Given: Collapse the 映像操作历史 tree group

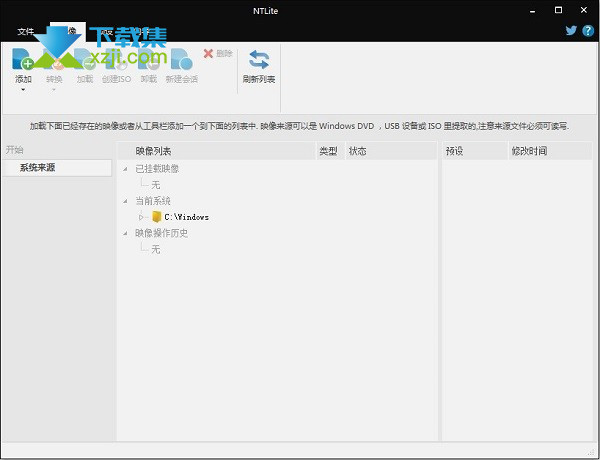Looking at the screenshot, I should click(x=125, y=233).
